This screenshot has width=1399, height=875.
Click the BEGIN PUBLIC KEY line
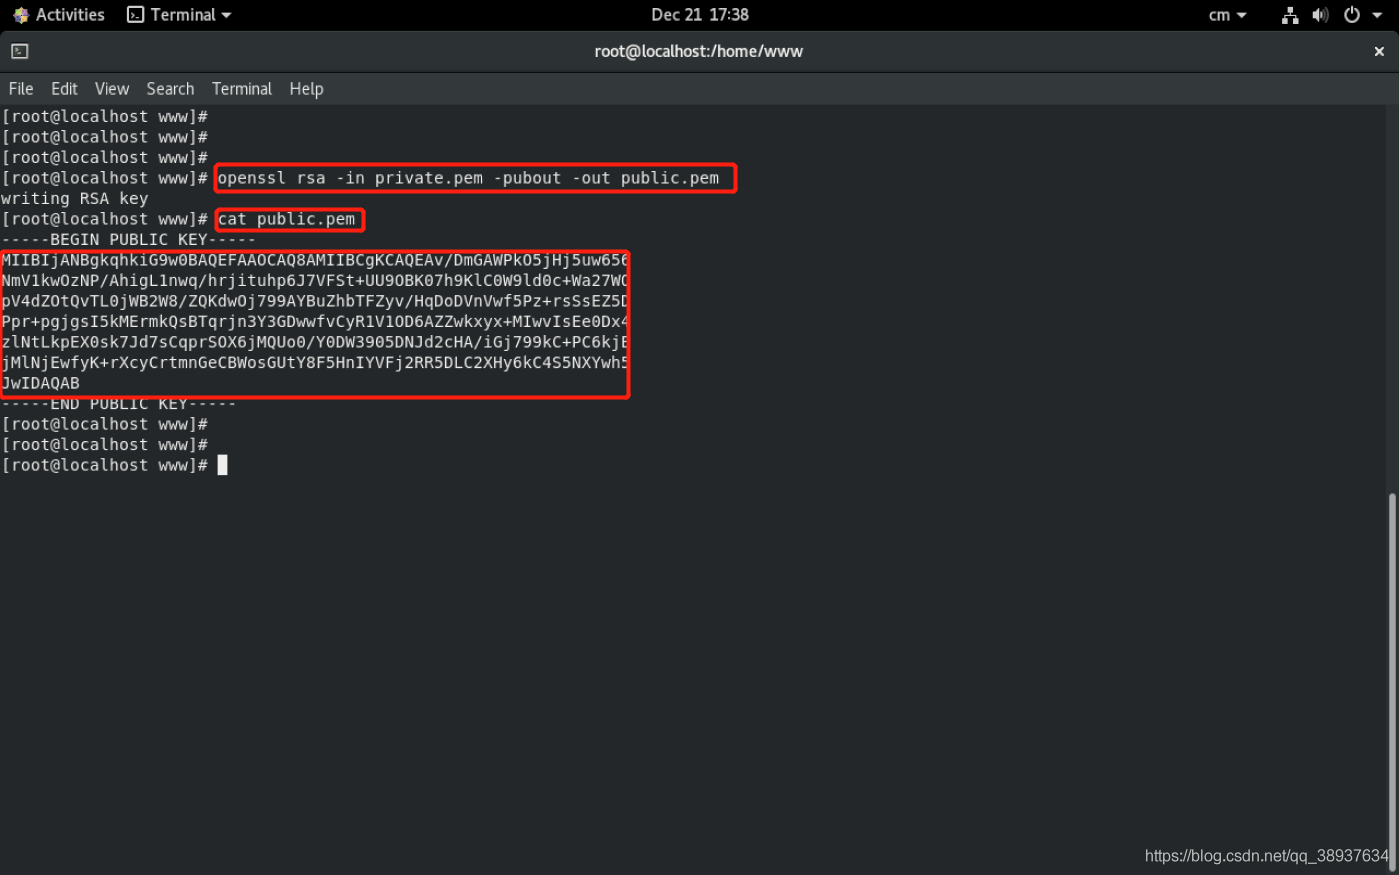[129, 240]
